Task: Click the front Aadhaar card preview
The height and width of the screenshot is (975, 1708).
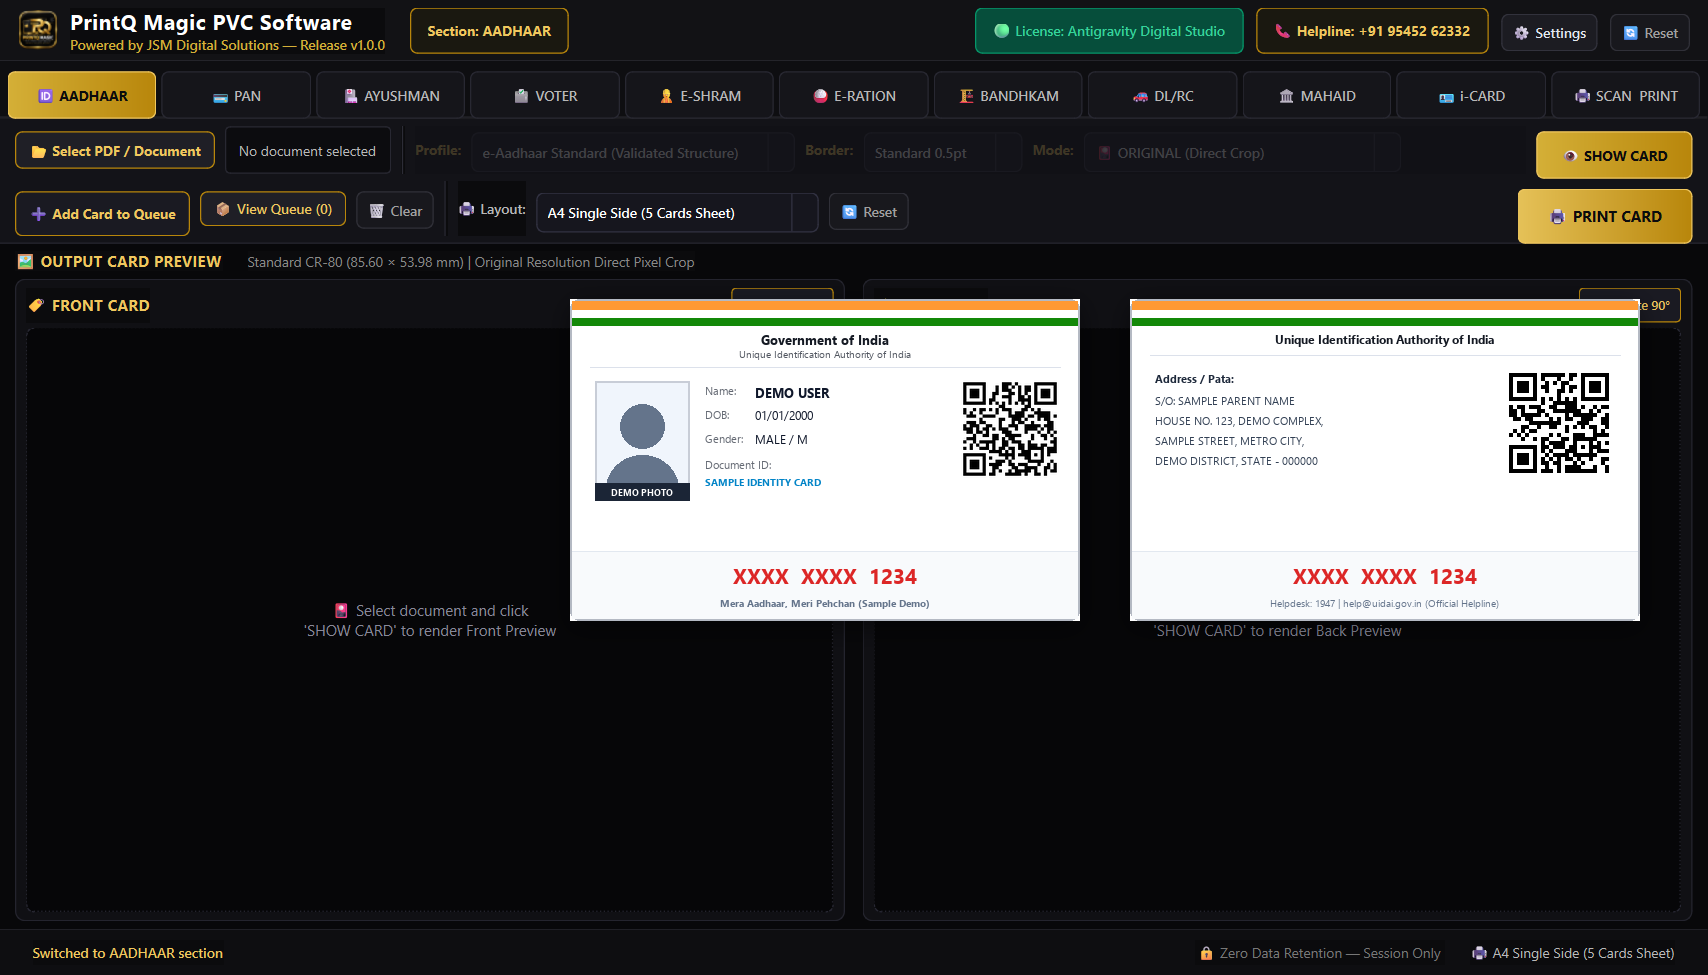Action: [825, 460]
